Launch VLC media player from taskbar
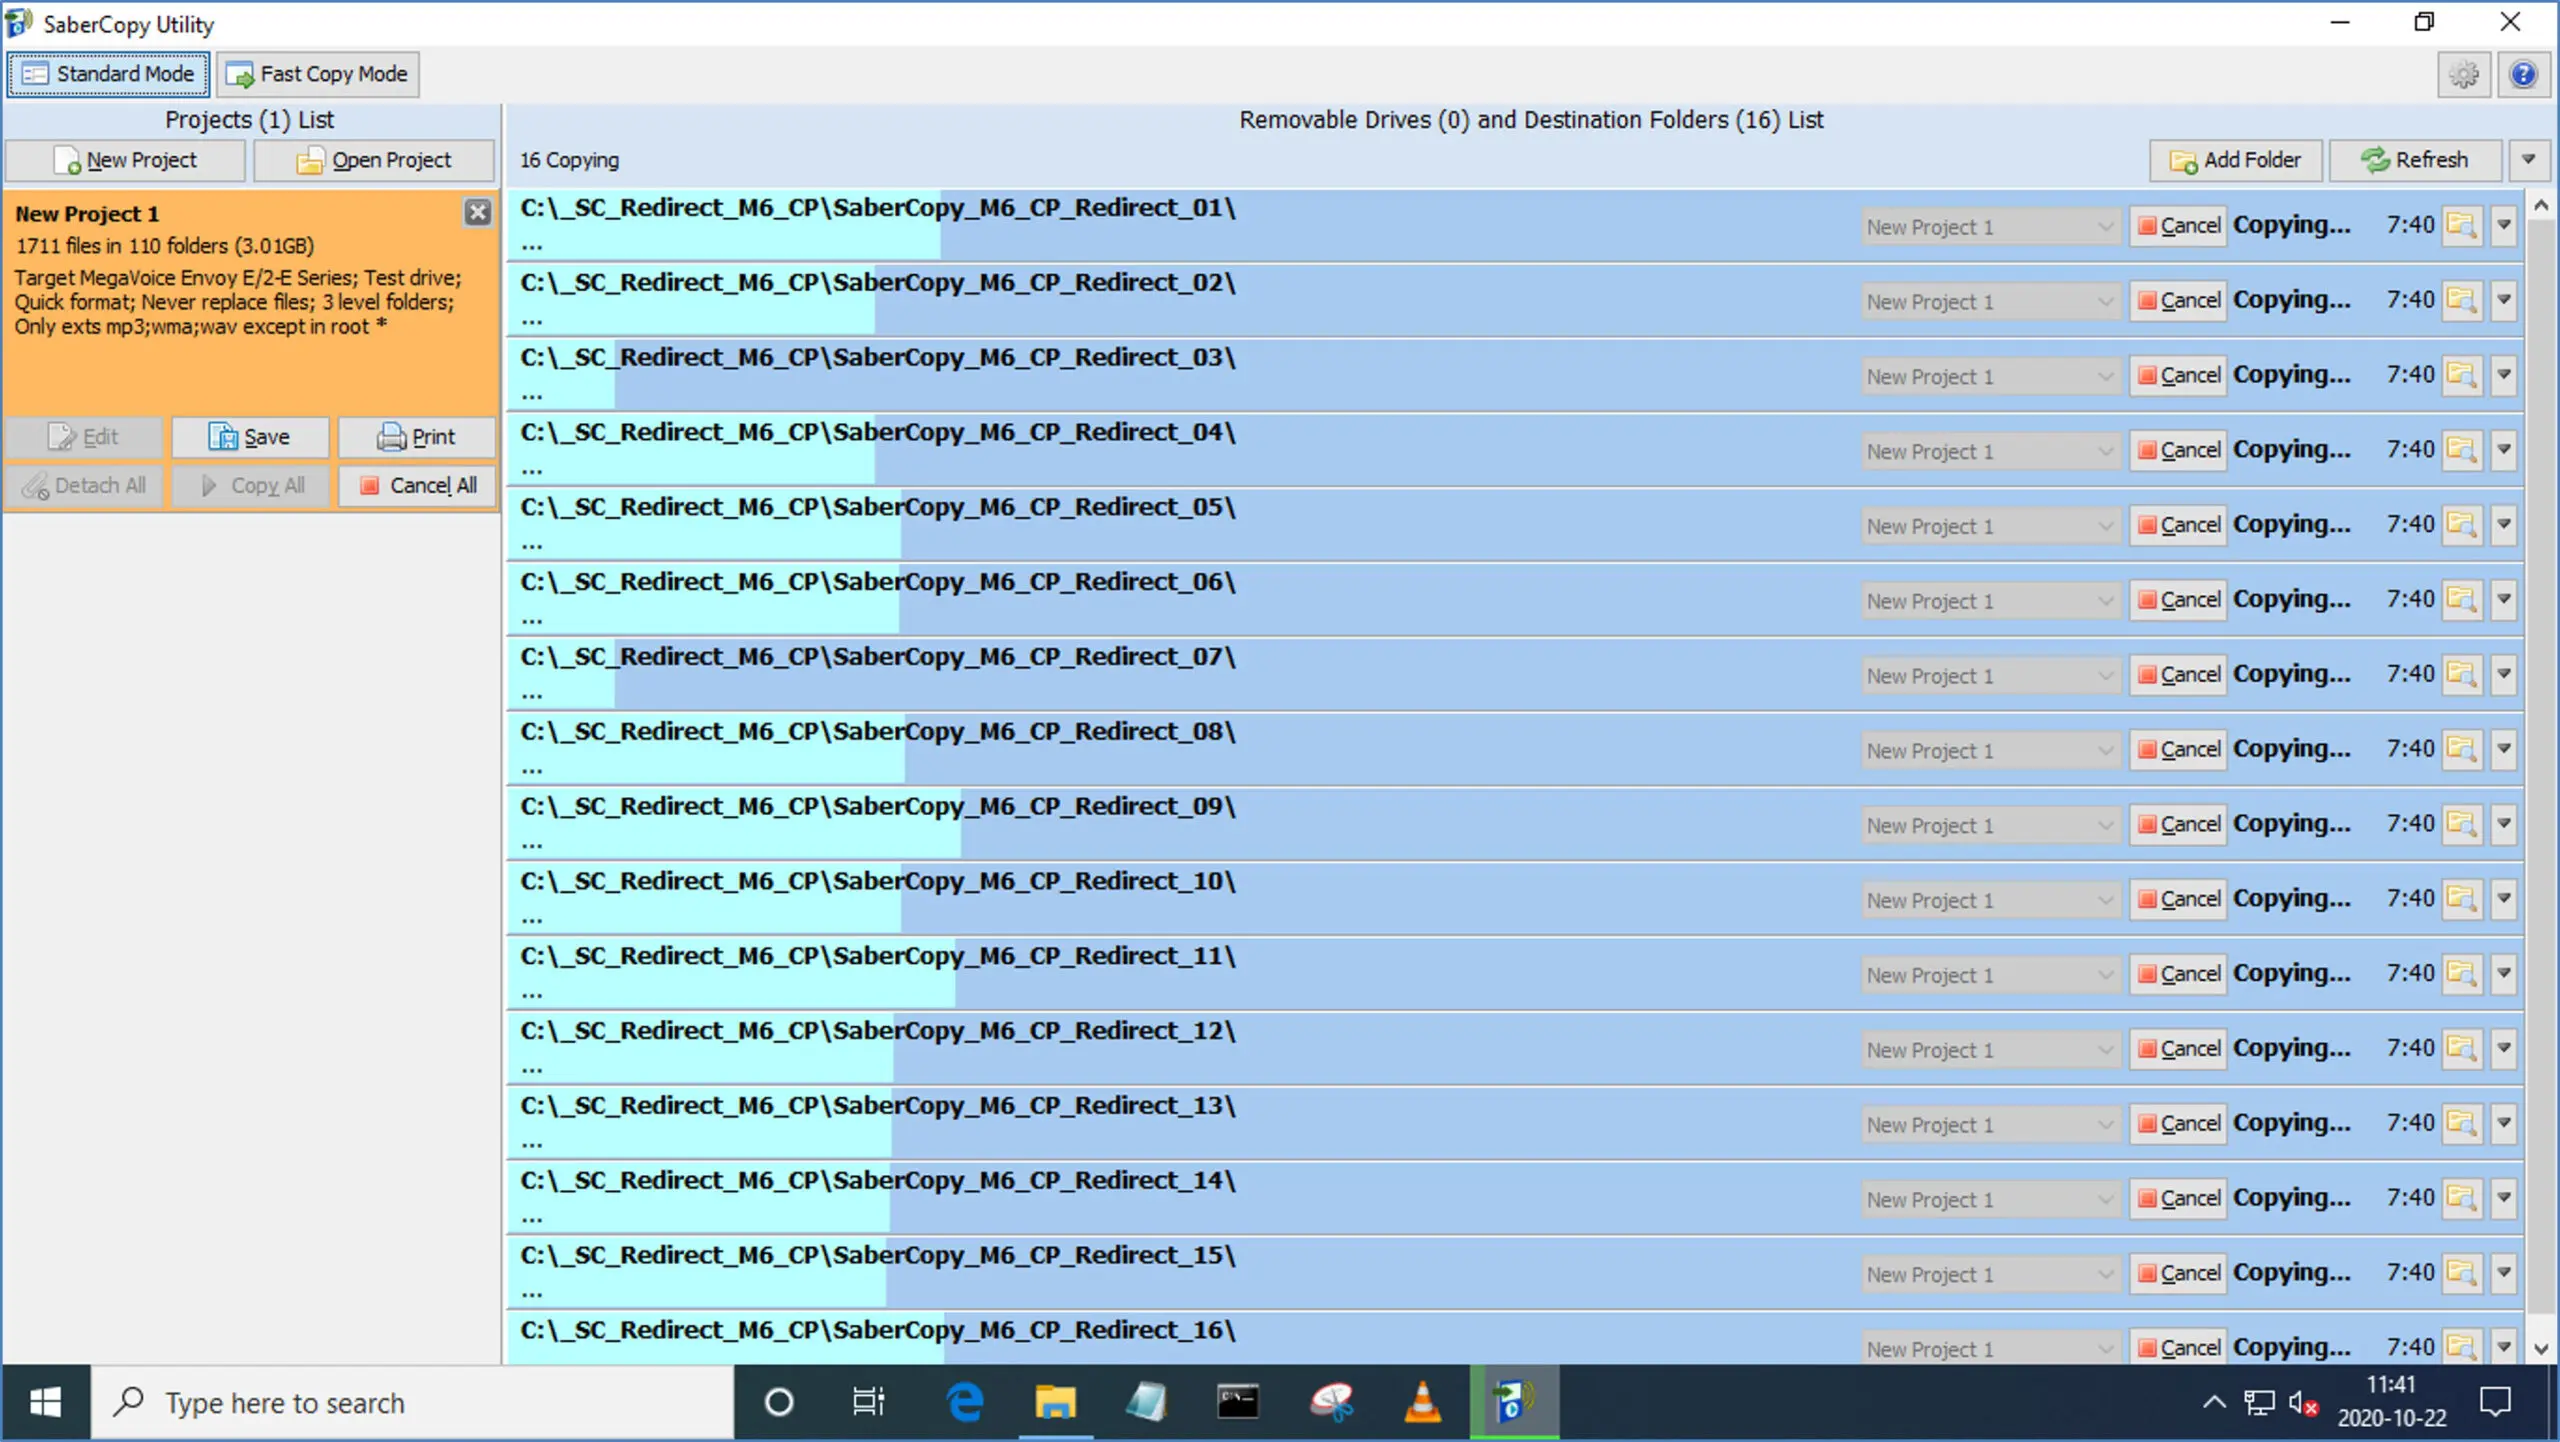The height and width of the screenshot is (1442, 2560). coord(1423,1403)
